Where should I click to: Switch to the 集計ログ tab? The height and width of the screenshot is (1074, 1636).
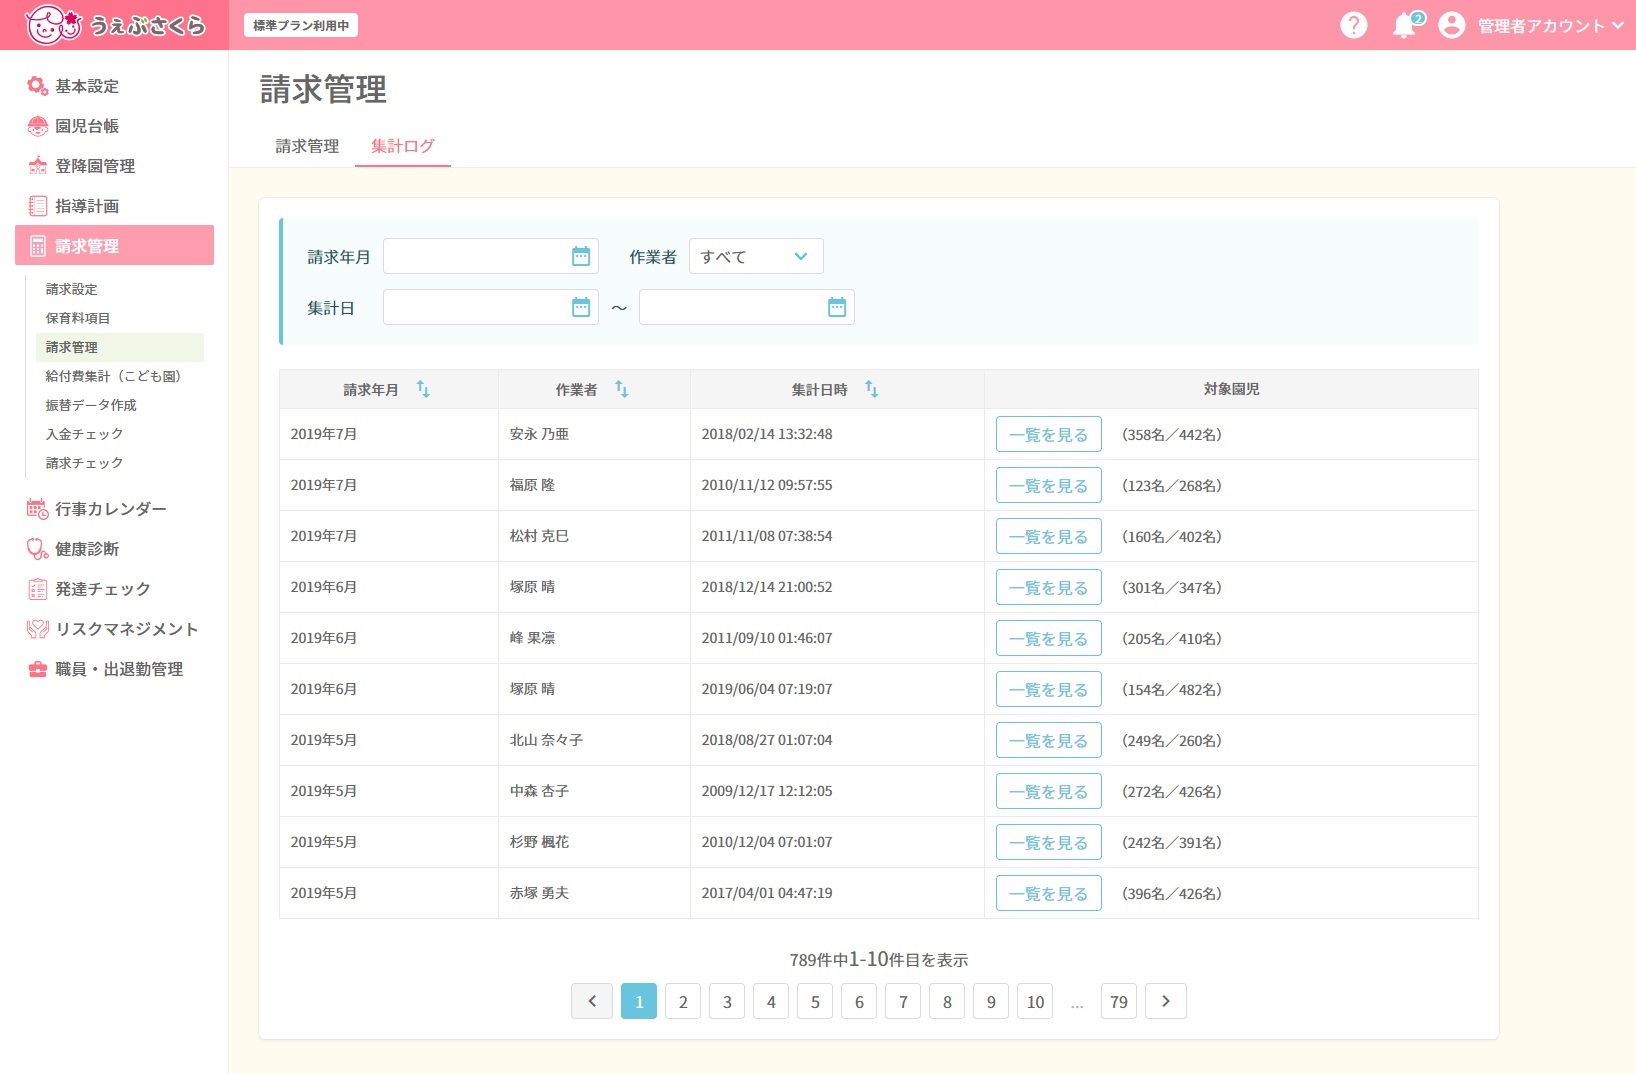click(x=403, y=146)
